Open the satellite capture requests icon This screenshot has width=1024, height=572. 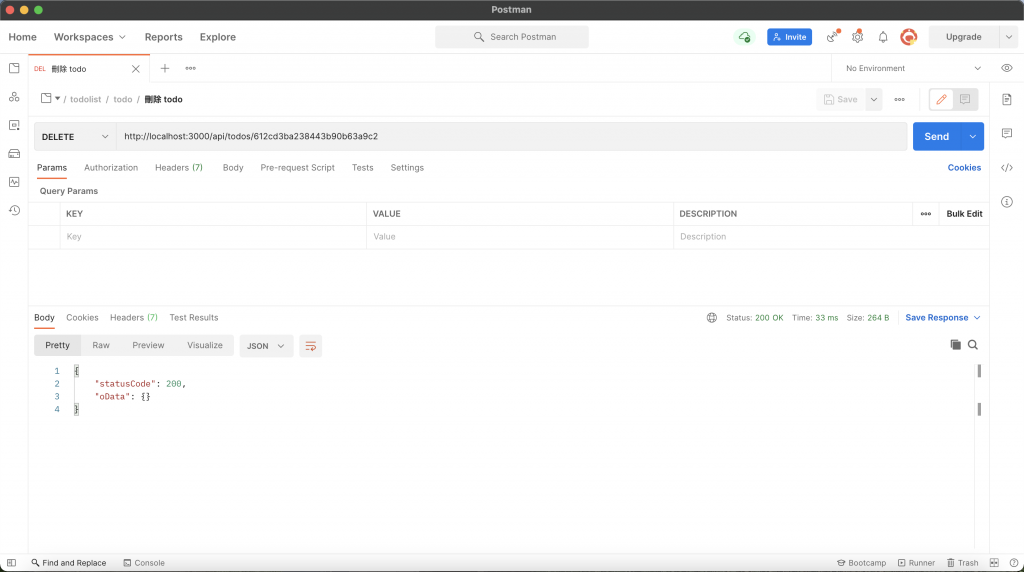point(832,37)
